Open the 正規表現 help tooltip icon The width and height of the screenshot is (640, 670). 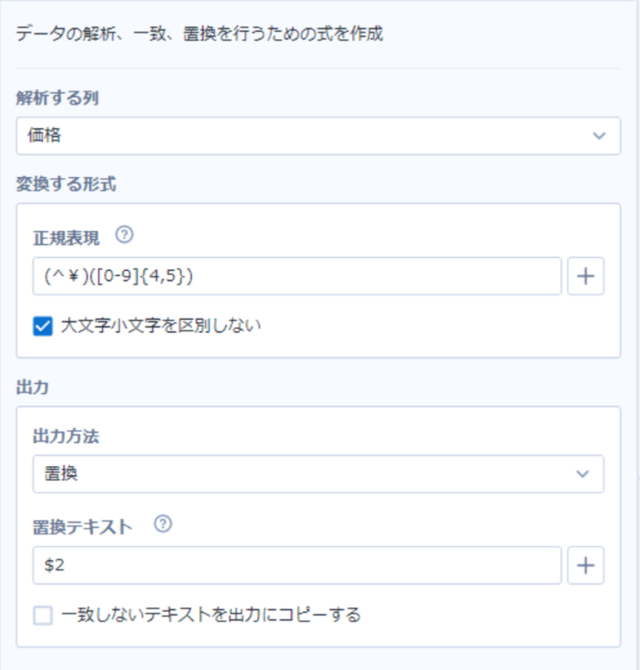[124, 235]
